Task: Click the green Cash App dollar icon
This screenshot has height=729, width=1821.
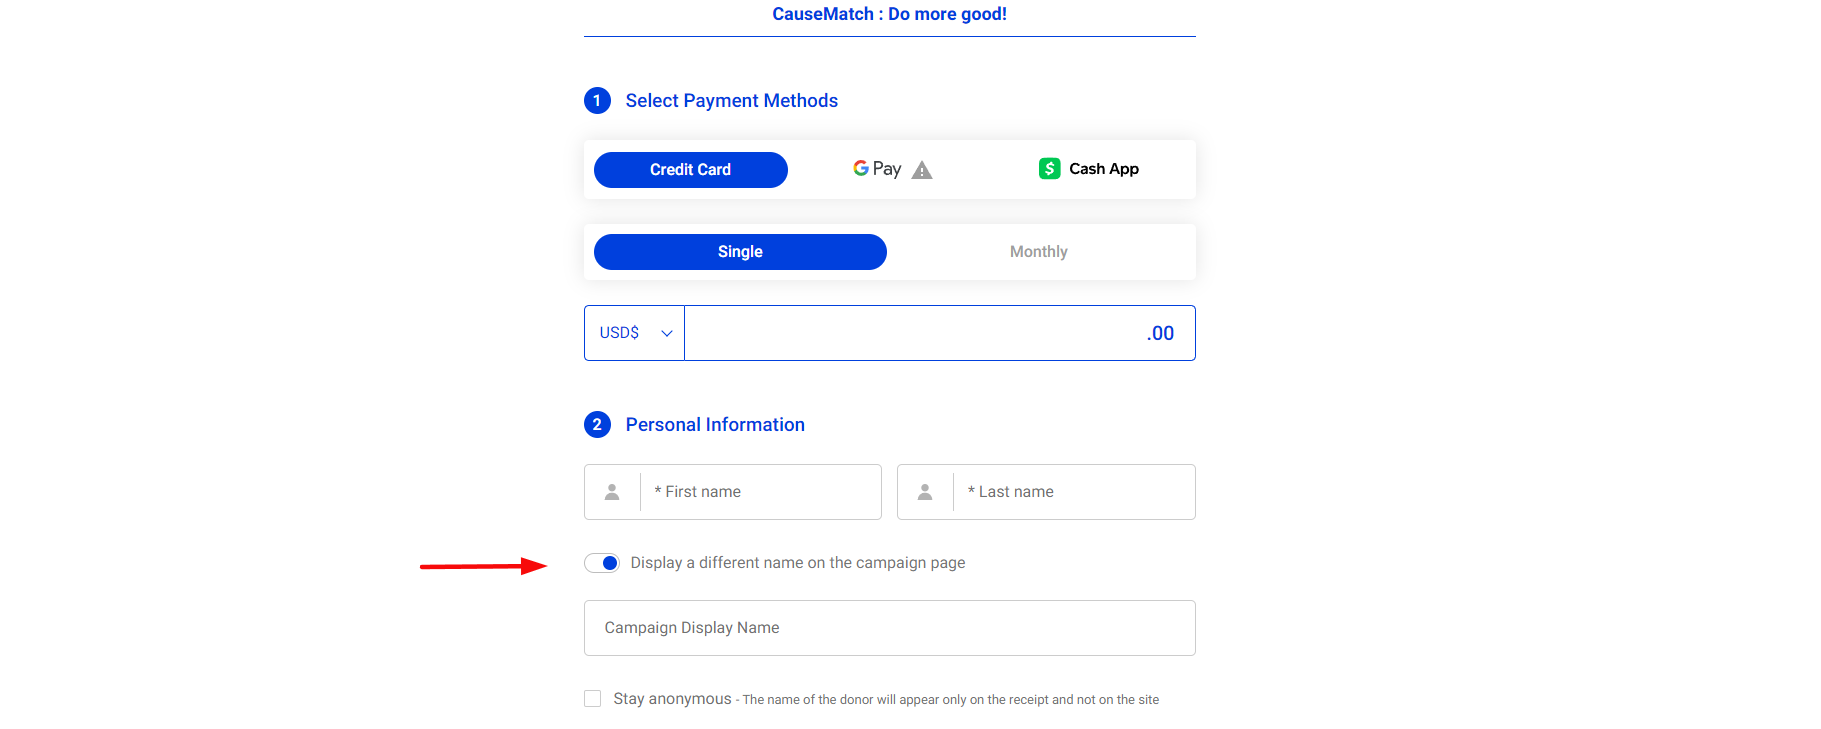Action: [x=1049, y=169]
